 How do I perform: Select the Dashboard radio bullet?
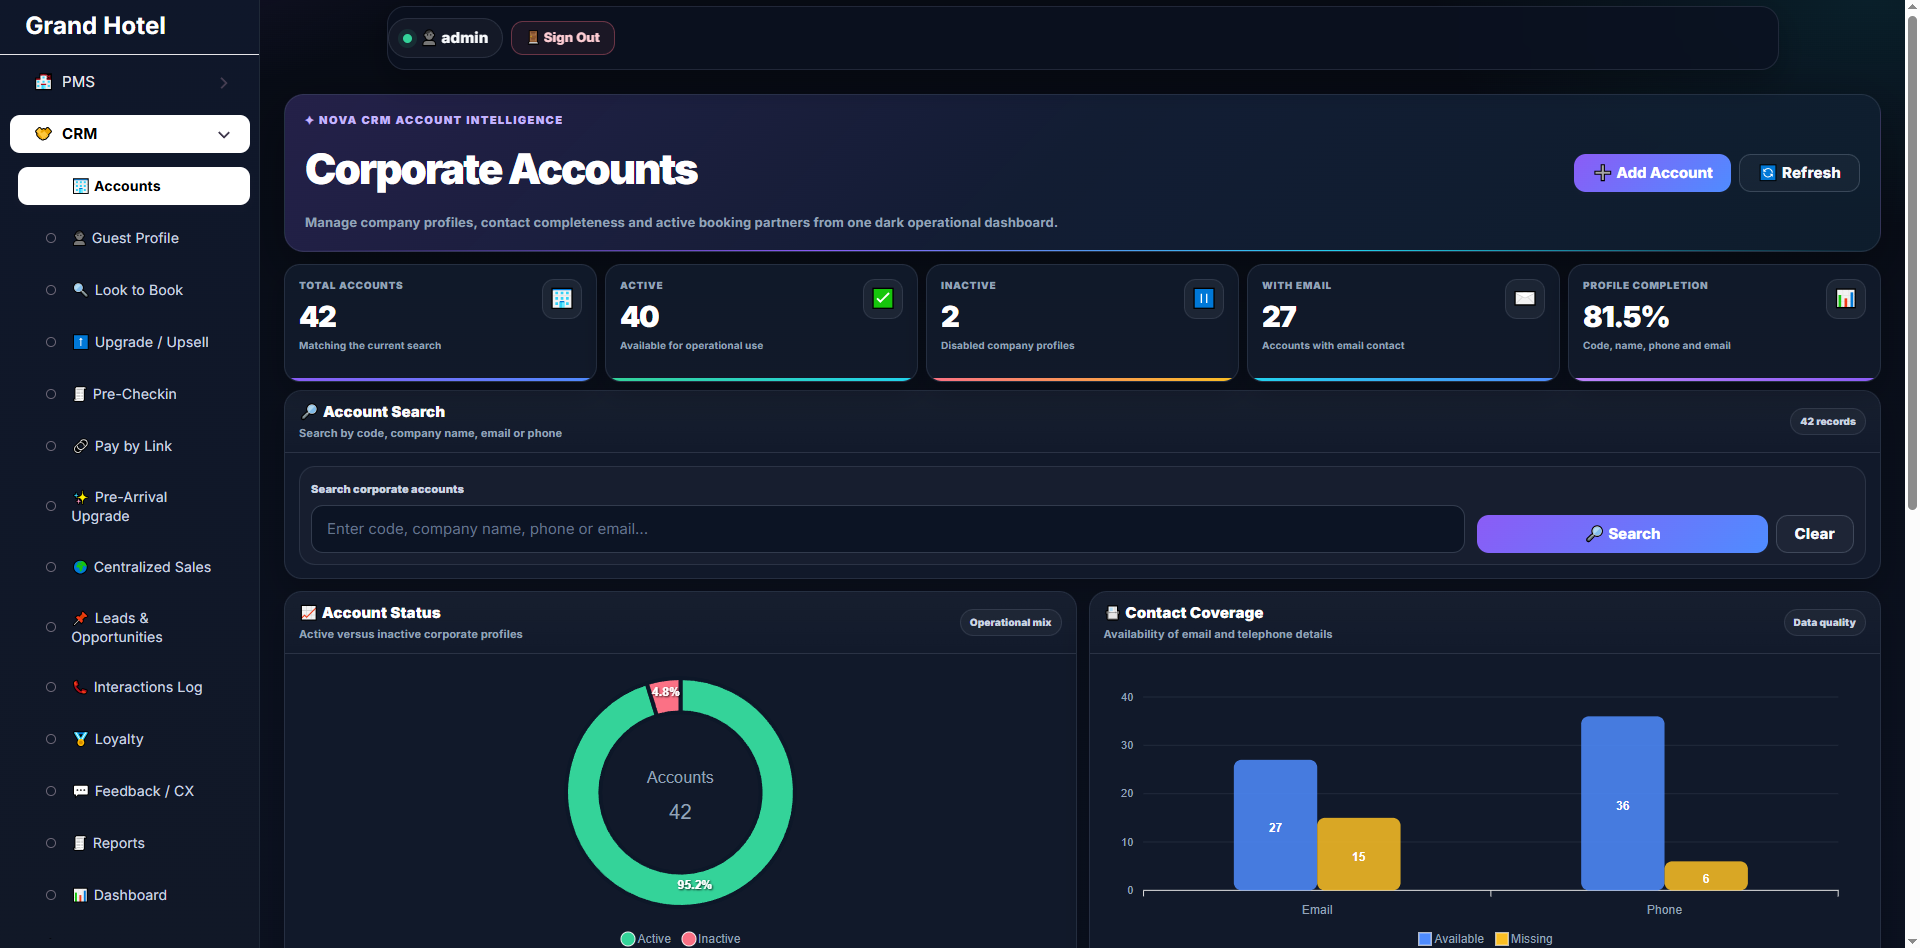51,895
